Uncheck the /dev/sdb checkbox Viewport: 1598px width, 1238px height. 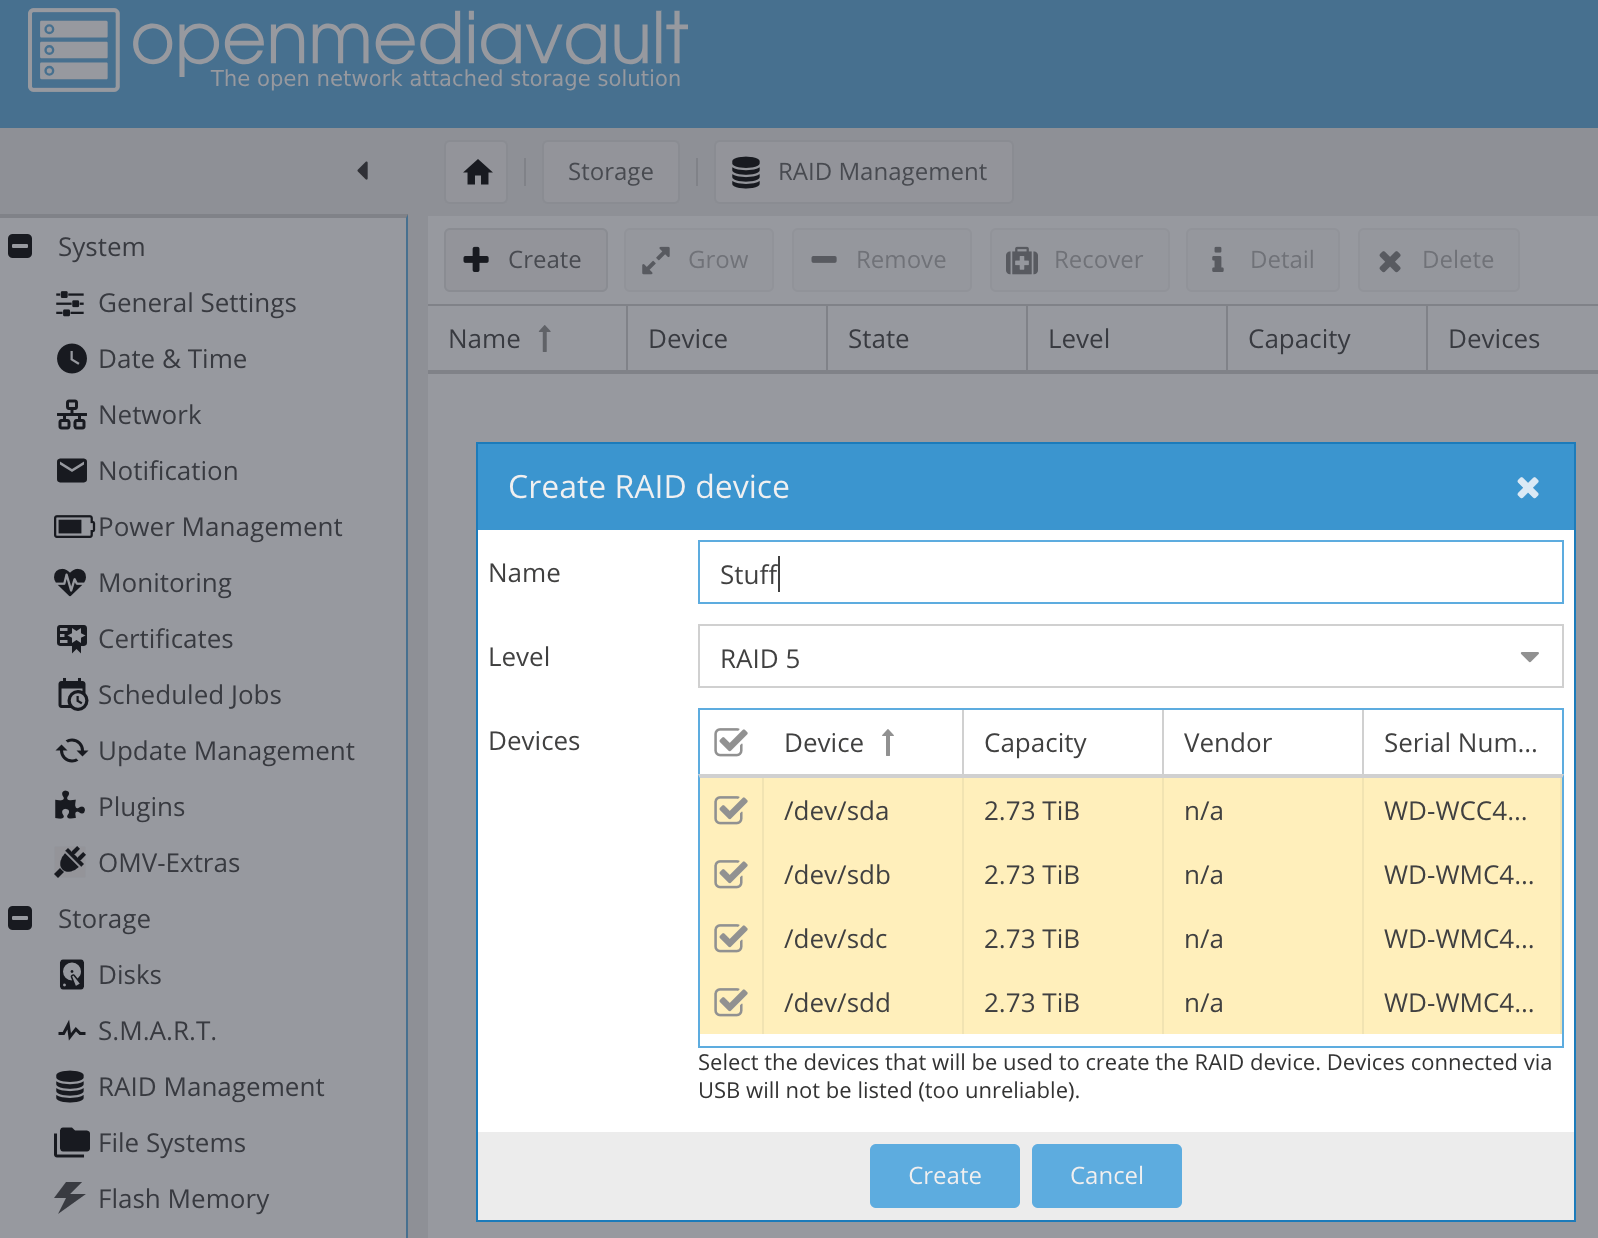[731, 874]
